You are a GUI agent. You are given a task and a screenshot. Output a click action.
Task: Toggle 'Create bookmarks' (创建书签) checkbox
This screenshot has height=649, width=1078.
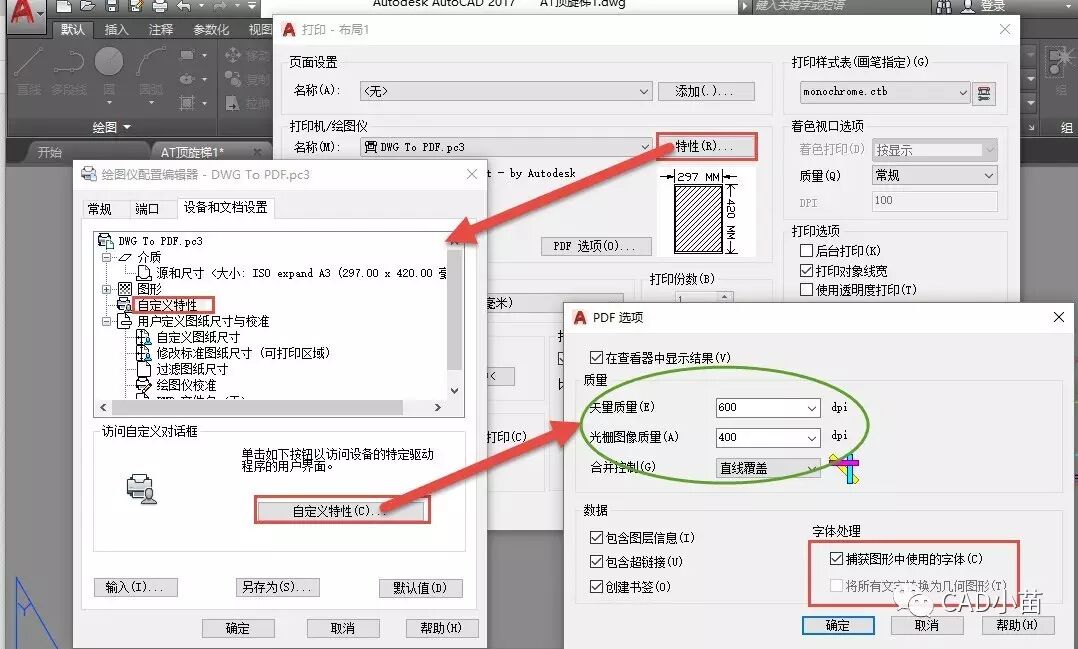point(596,586)
